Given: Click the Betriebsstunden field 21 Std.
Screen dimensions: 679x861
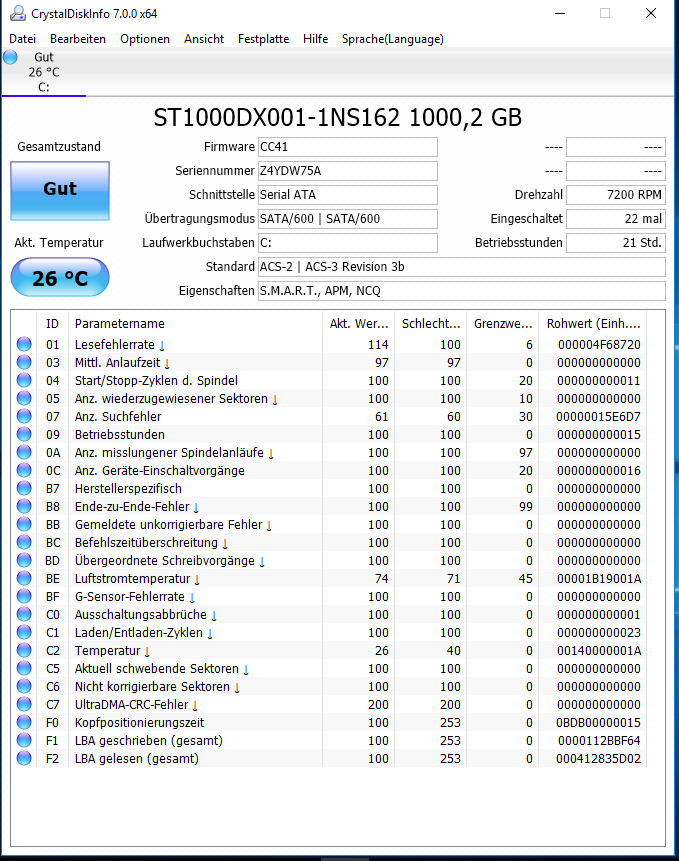Looking at the screenshot, I should pos(616,243).
